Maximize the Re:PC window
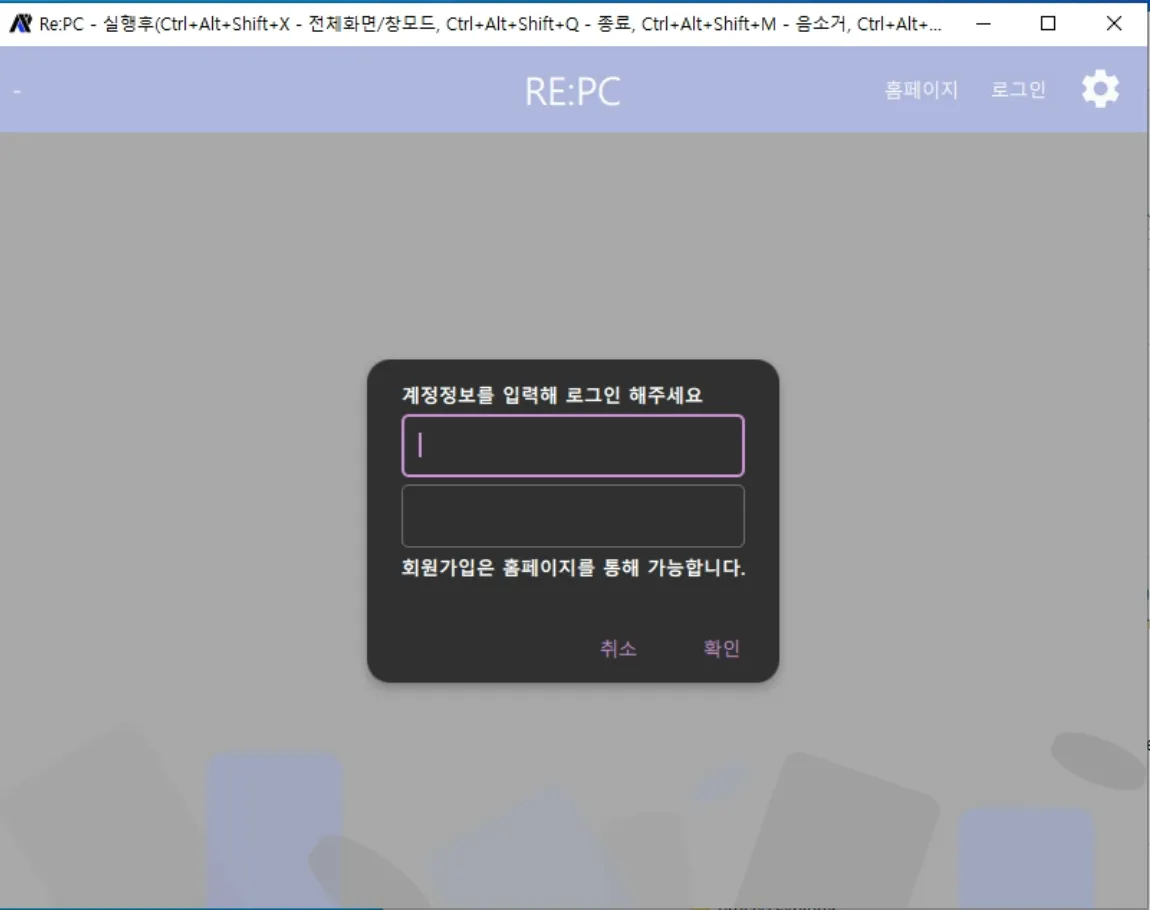The width and height of the screenshot is (1150, 910). 1048,23
